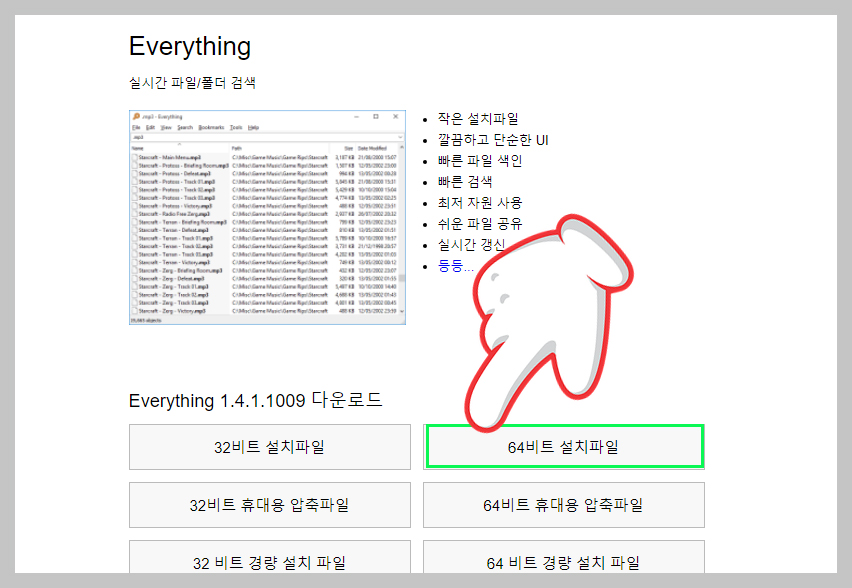Click the 작은 설치파일 bullet text
This screenshot has width=852, height=588.
478,118
